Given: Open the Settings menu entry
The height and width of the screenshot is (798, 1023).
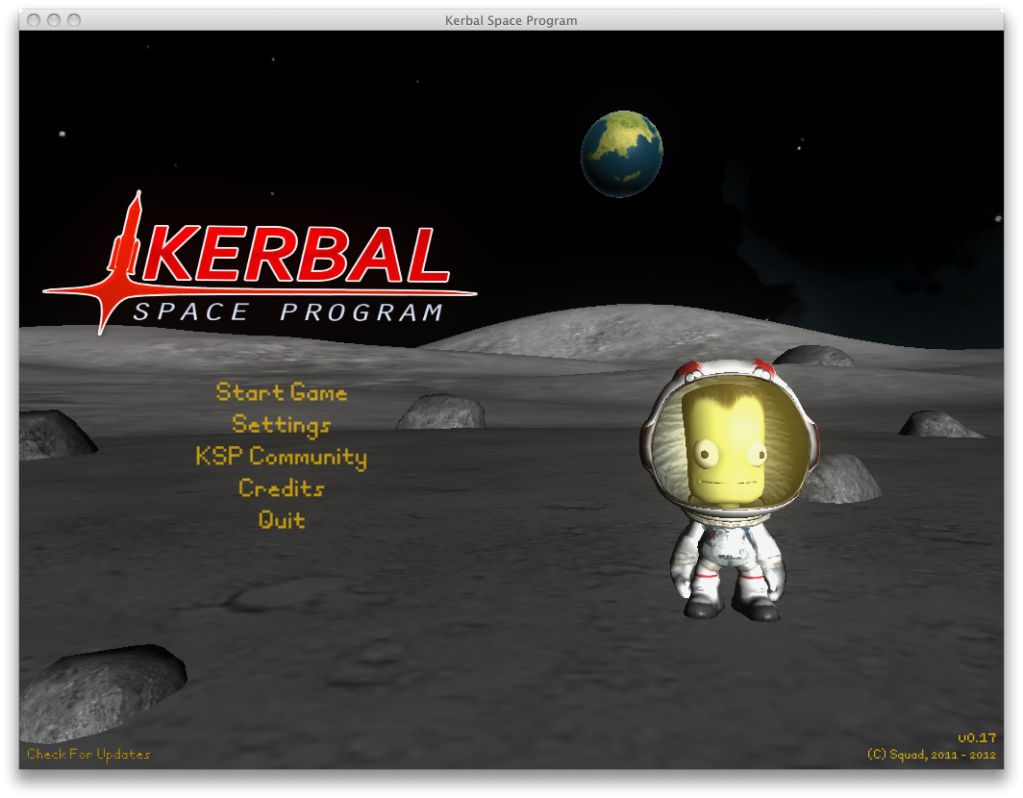Looking at the screenshot, I should coord(281,425).
